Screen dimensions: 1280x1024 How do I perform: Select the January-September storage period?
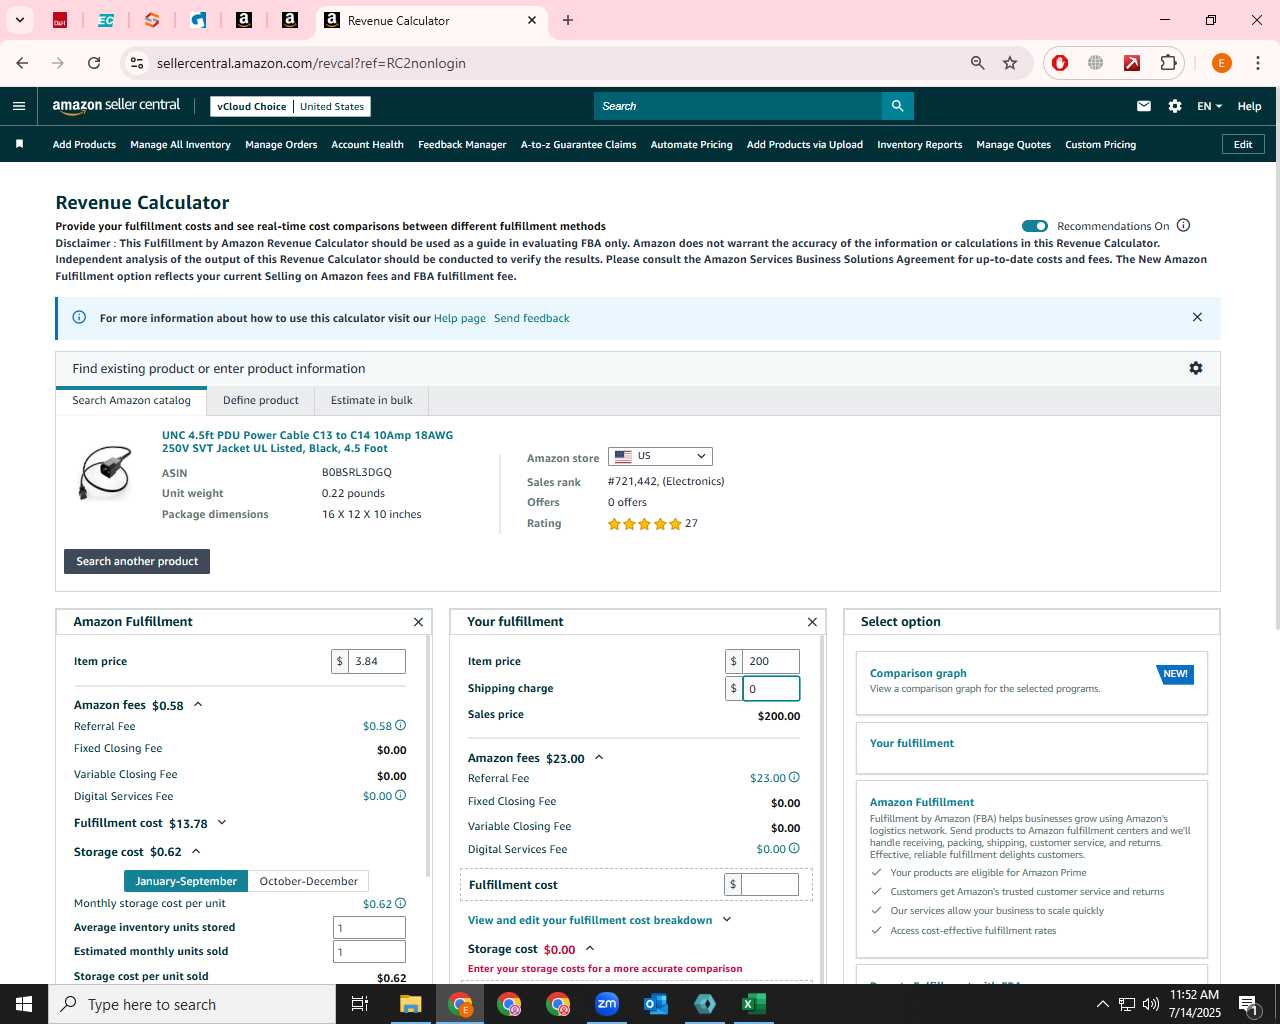pyautogui.click(x=186, y=881)
